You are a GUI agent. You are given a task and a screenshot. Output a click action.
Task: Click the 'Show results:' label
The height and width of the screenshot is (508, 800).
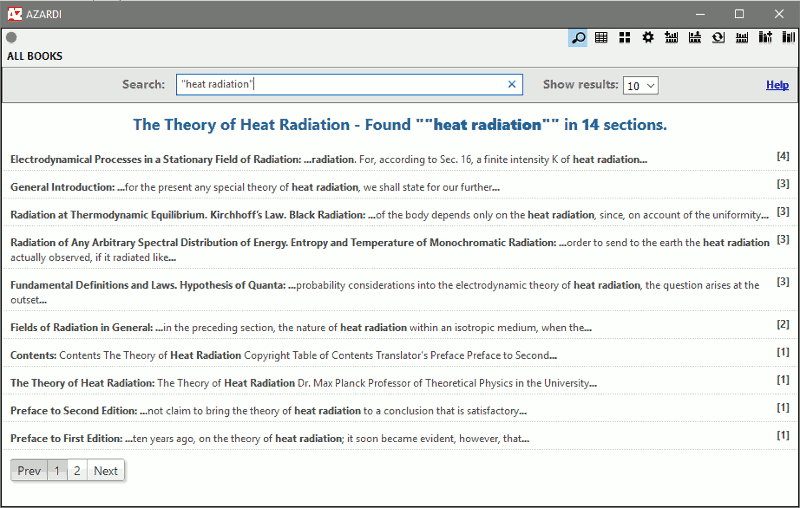581,85
